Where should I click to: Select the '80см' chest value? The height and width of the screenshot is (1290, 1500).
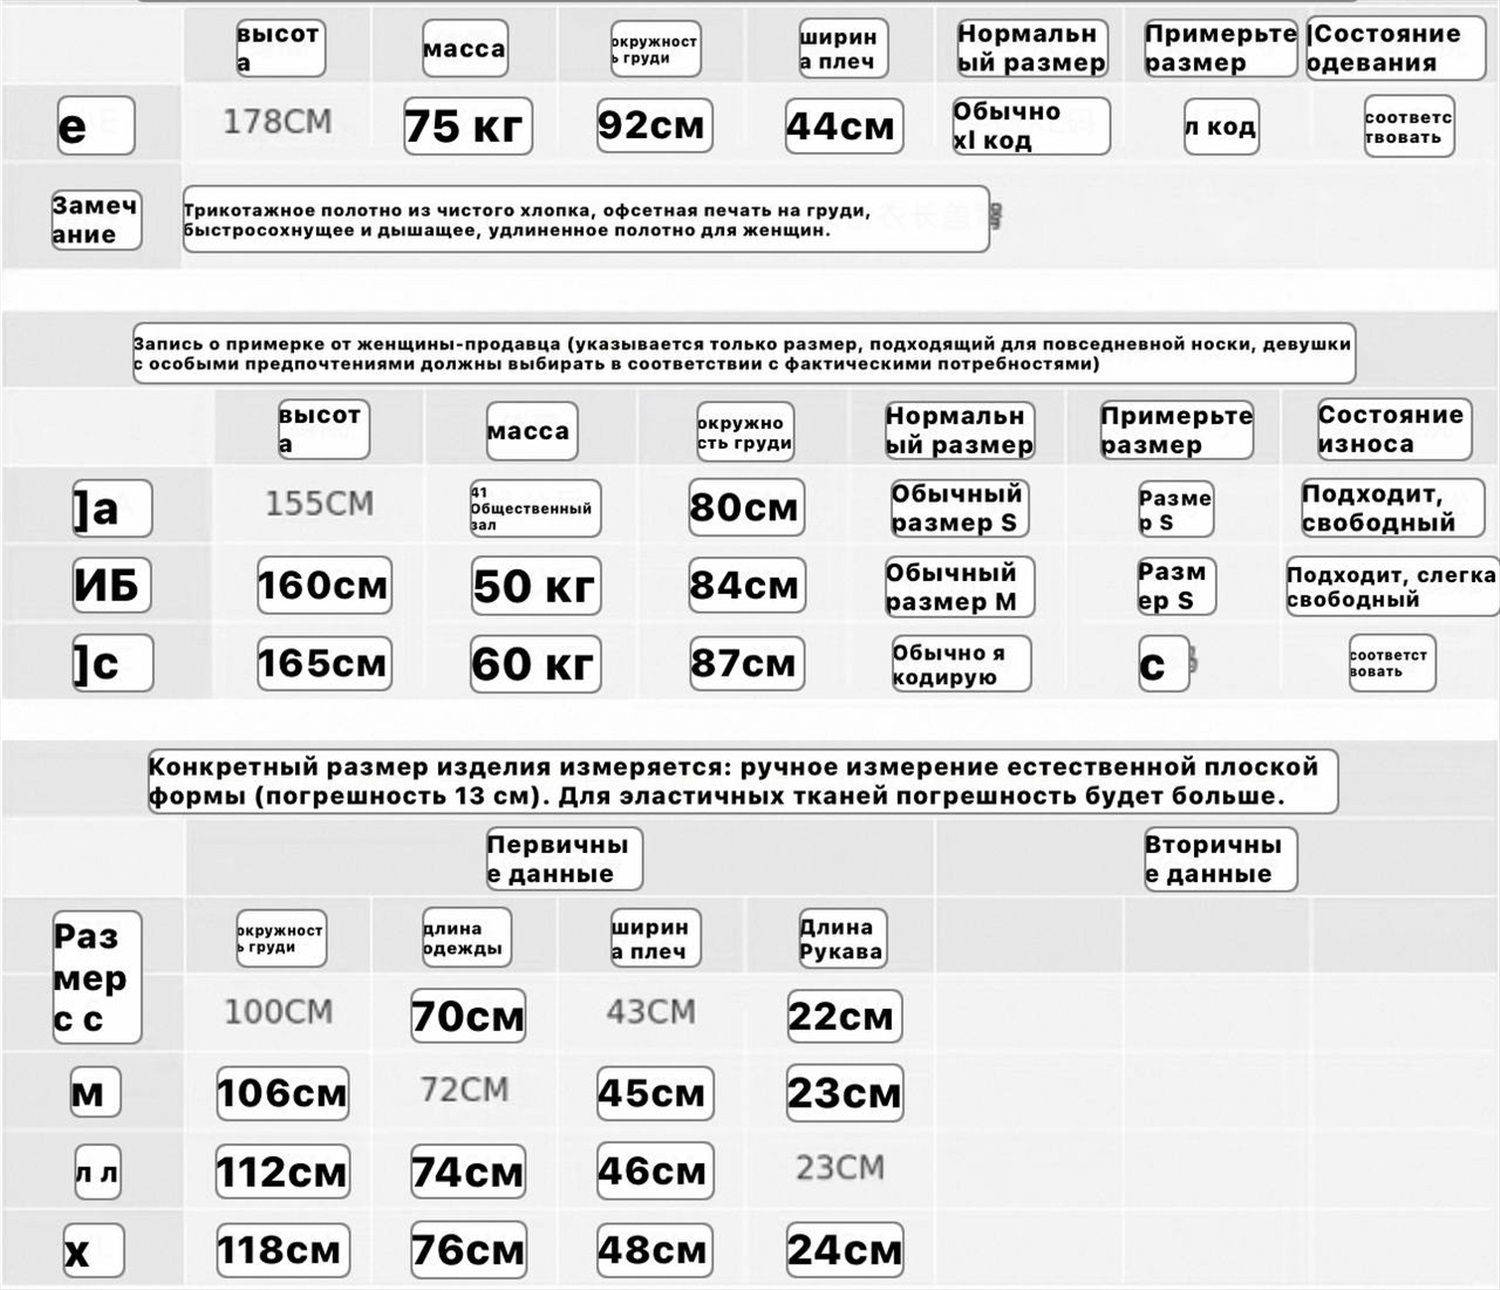(x=746, y=507)
